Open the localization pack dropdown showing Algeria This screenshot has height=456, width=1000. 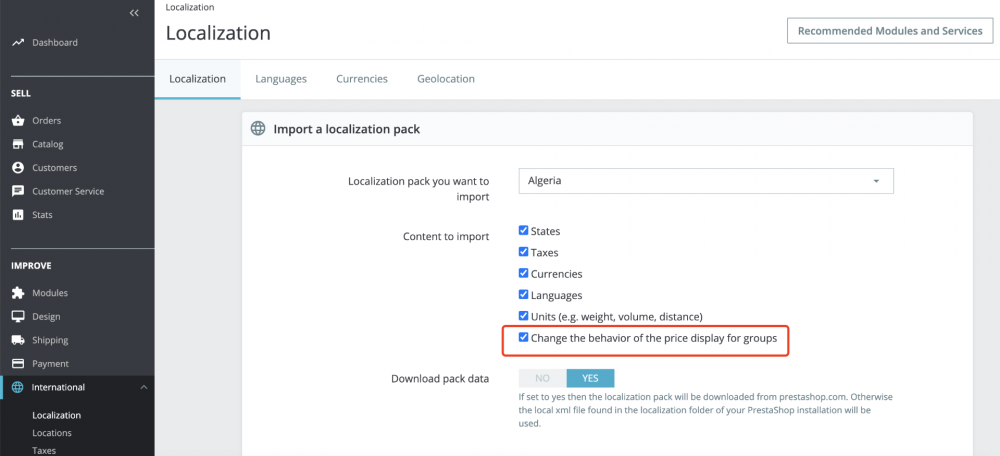coord(705,181)
